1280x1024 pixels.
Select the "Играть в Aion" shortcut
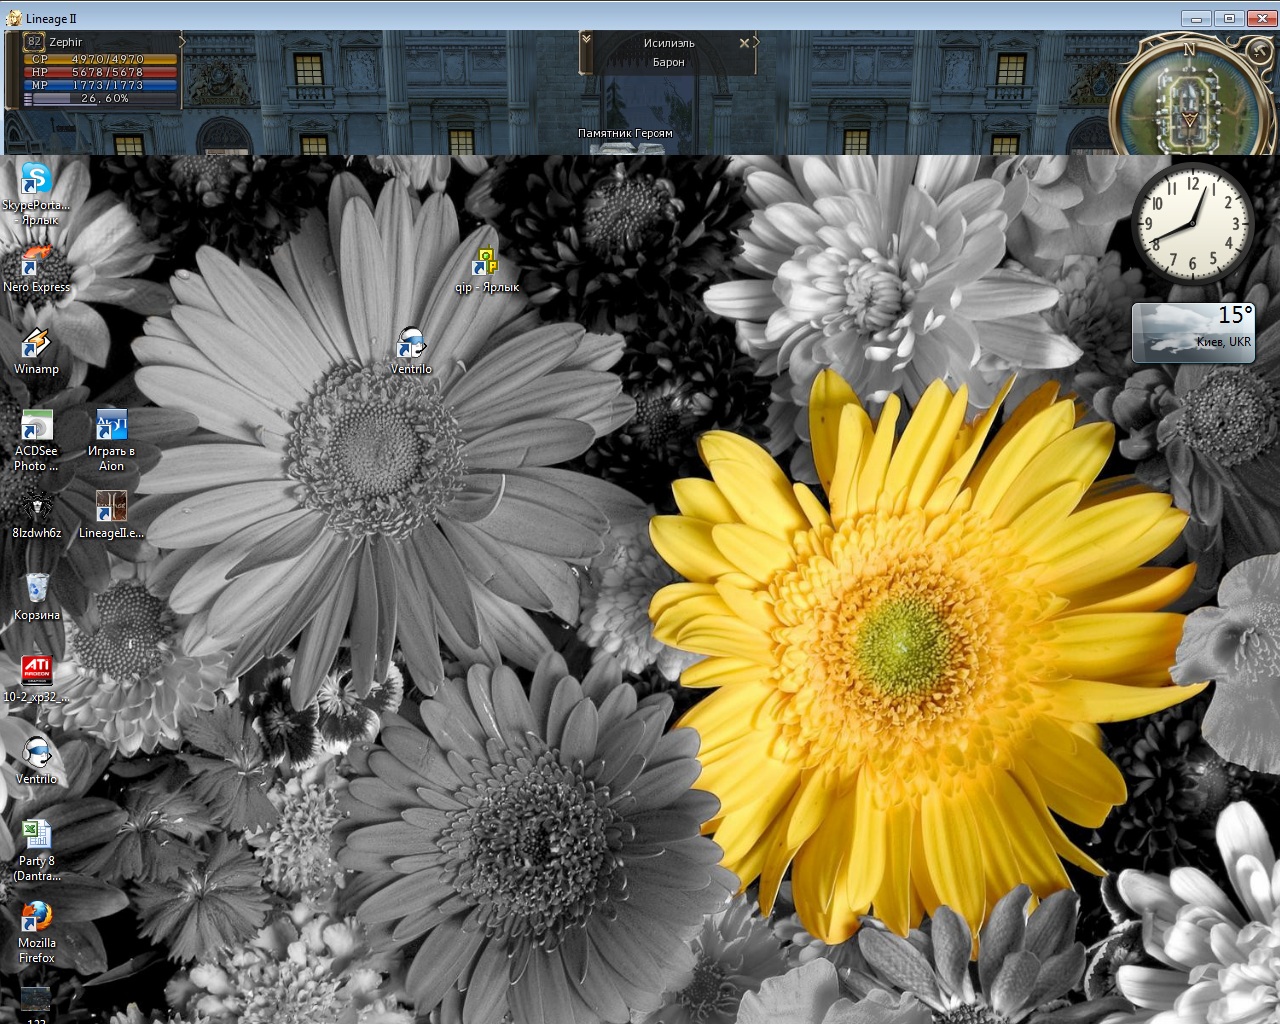click(x=111, y=440)
